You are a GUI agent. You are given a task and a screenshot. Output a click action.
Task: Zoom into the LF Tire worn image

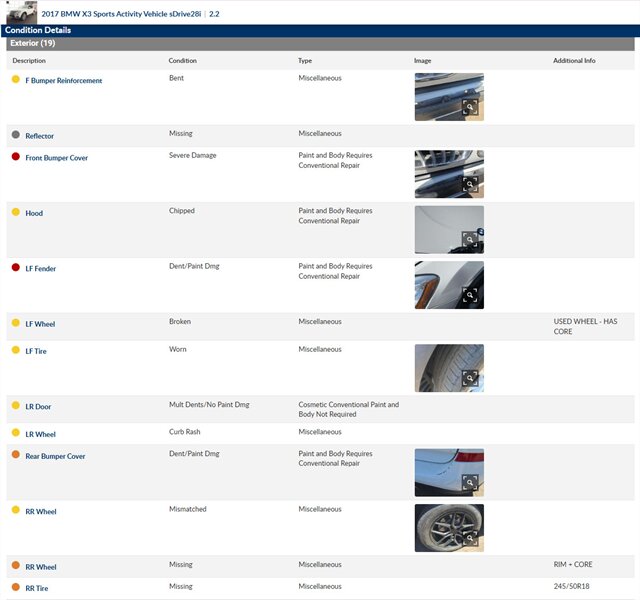coord(470,378)
